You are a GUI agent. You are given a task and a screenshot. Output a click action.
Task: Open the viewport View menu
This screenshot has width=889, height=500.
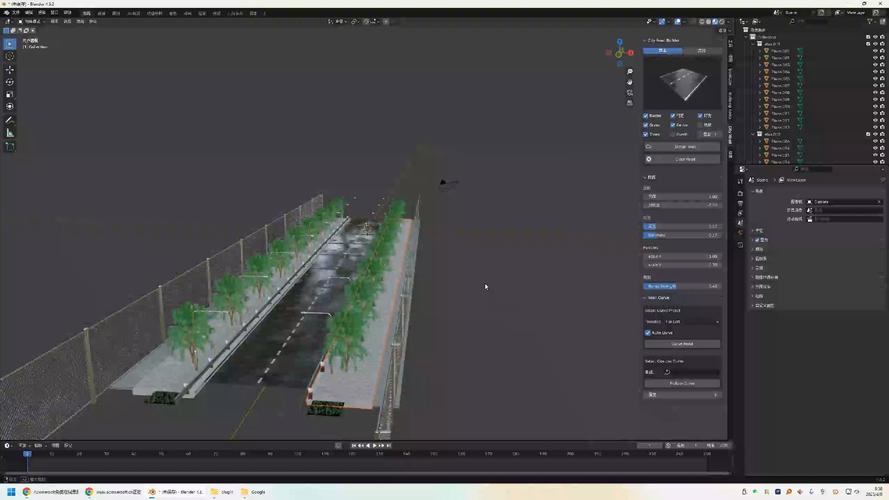coord(54,22)
